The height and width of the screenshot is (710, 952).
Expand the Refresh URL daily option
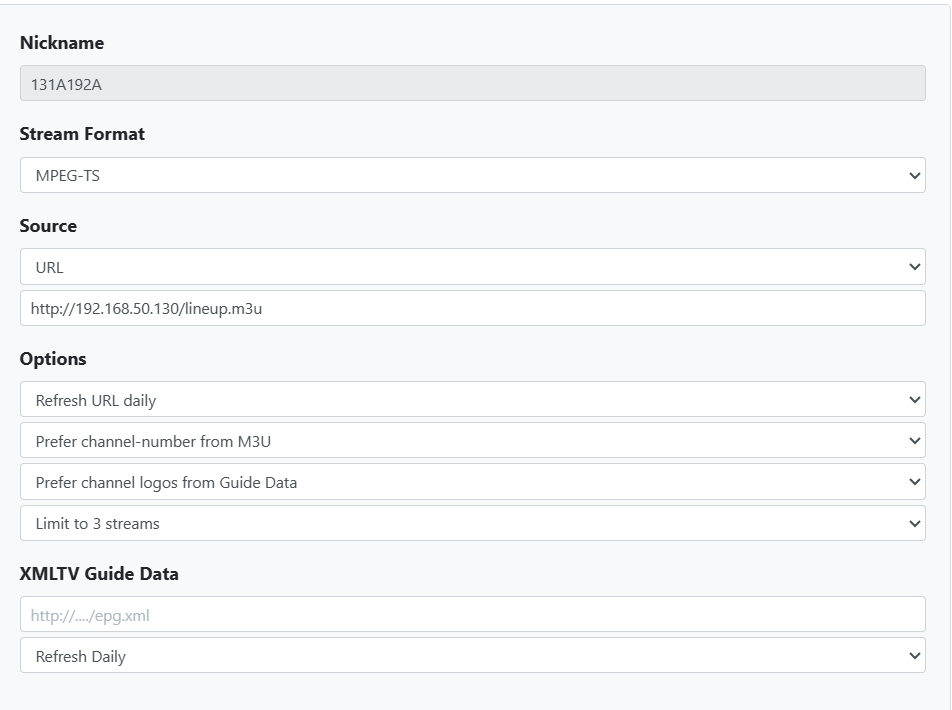pos(472,400)
